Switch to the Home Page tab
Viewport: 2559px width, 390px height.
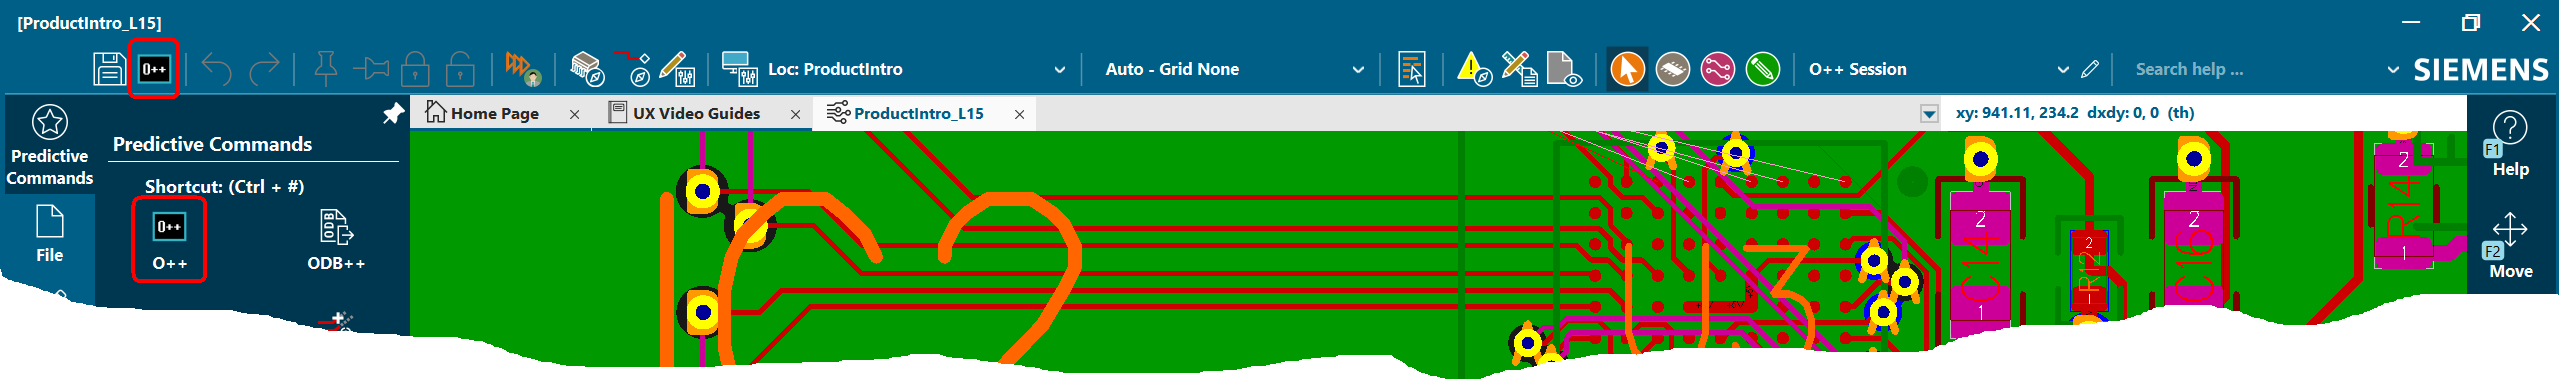(494, 114)
